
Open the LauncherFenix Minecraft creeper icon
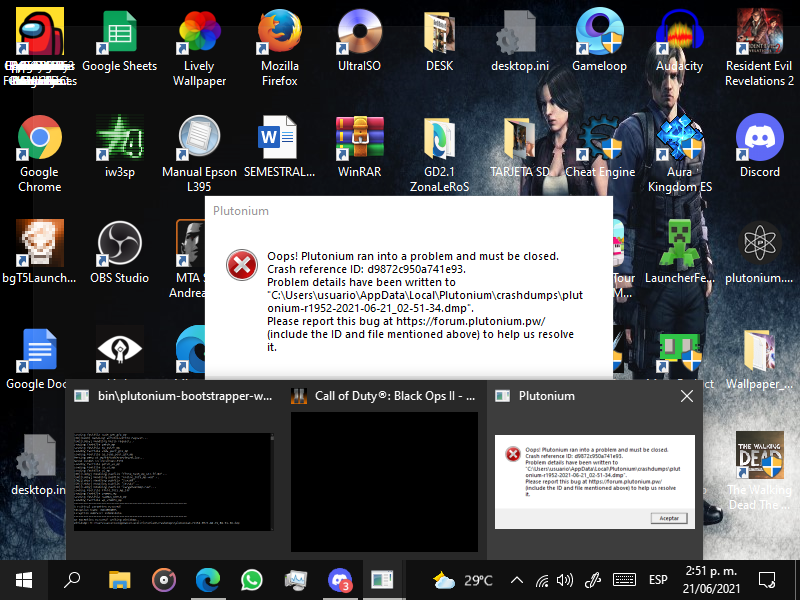pos(680,252)
